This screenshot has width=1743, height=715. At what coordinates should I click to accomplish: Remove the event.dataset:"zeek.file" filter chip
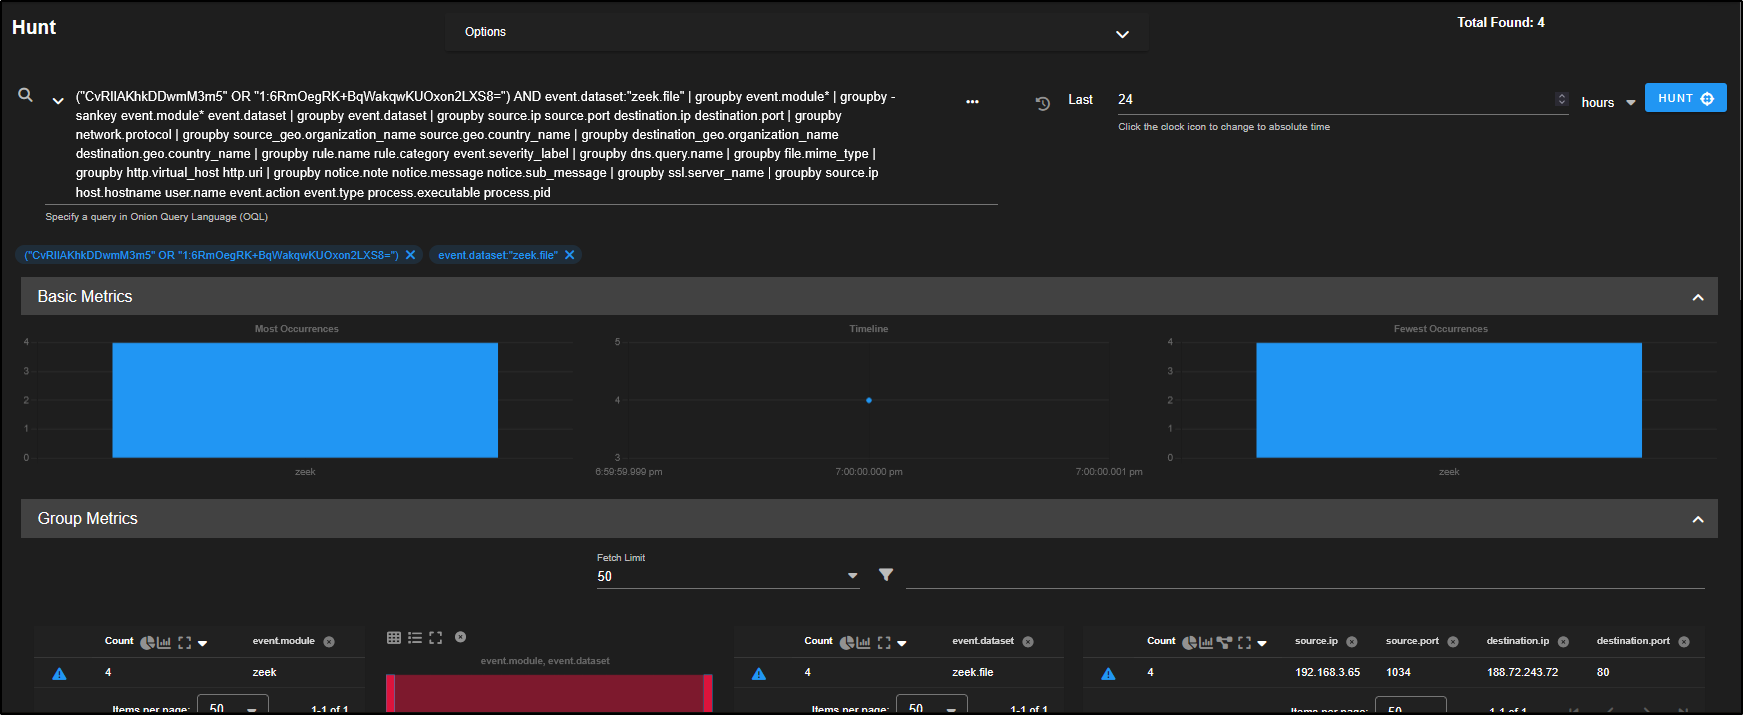click(569, 255)
